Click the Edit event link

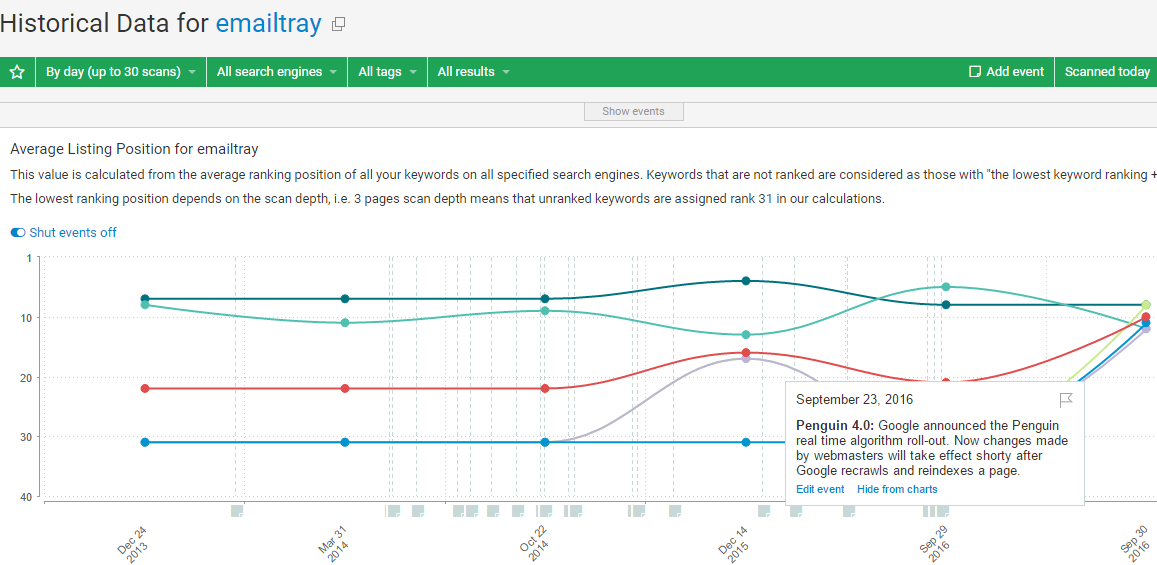(x=820, y=489)
